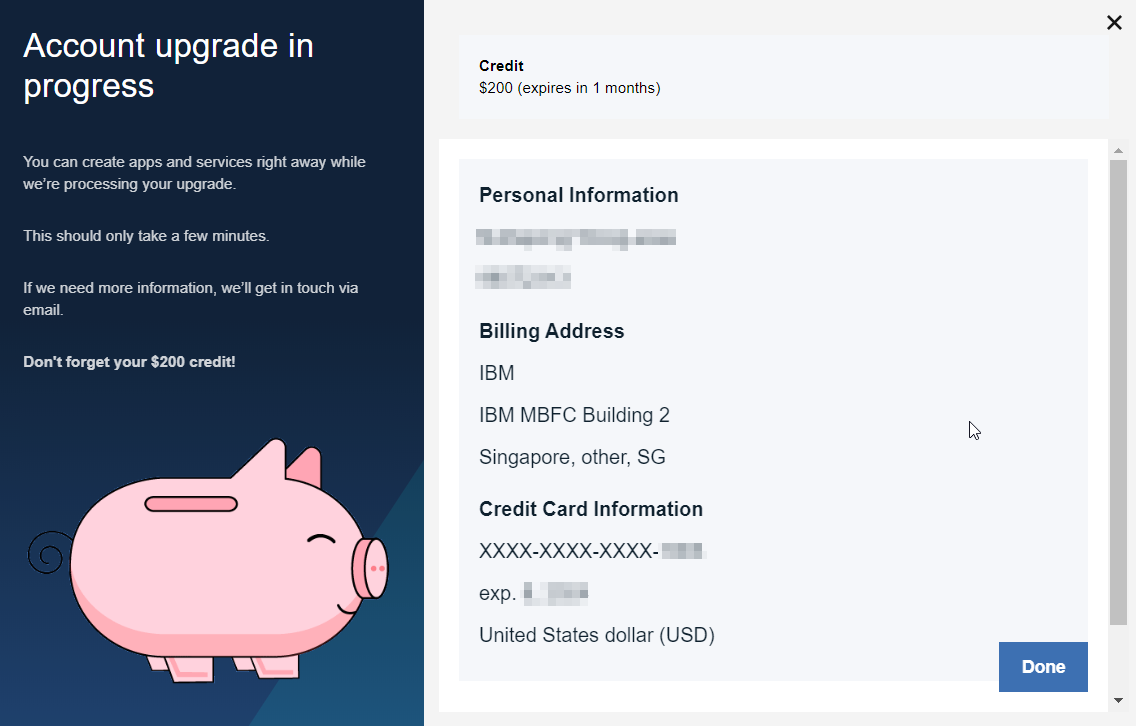
Task: Click the Singapore, other, SG text
Action: [572, 457]
